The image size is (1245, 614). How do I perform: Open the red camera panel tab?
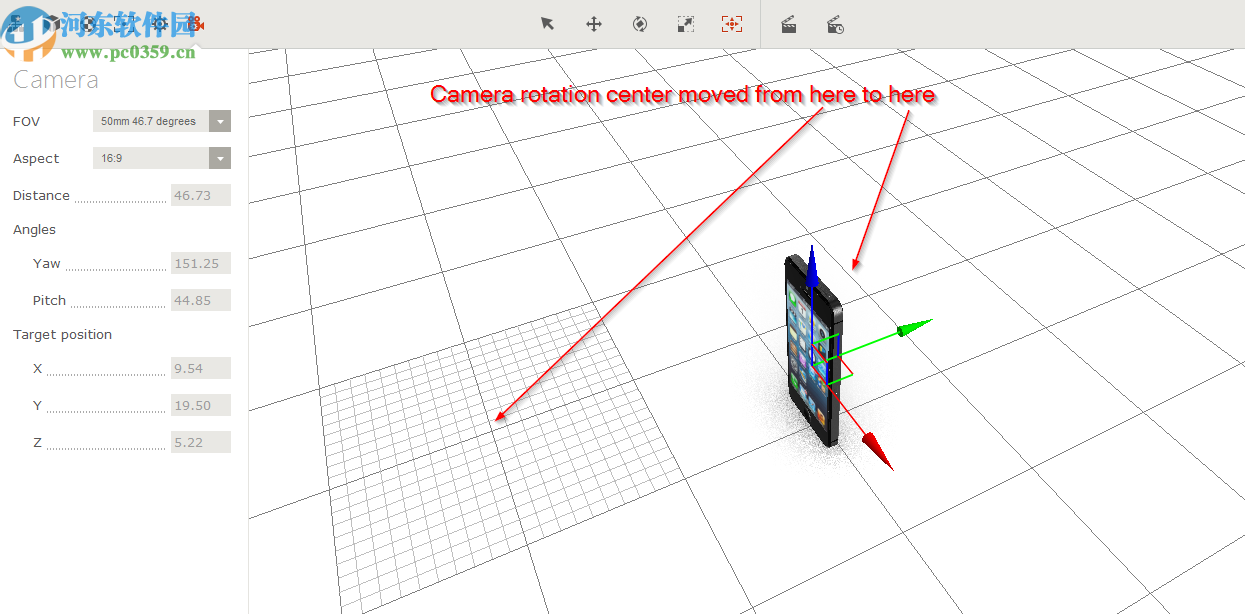click(196, 24)
